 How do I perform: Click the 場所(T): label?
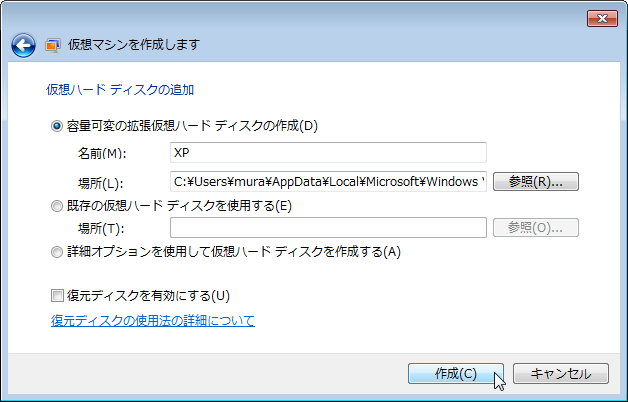tap(101, 228)
